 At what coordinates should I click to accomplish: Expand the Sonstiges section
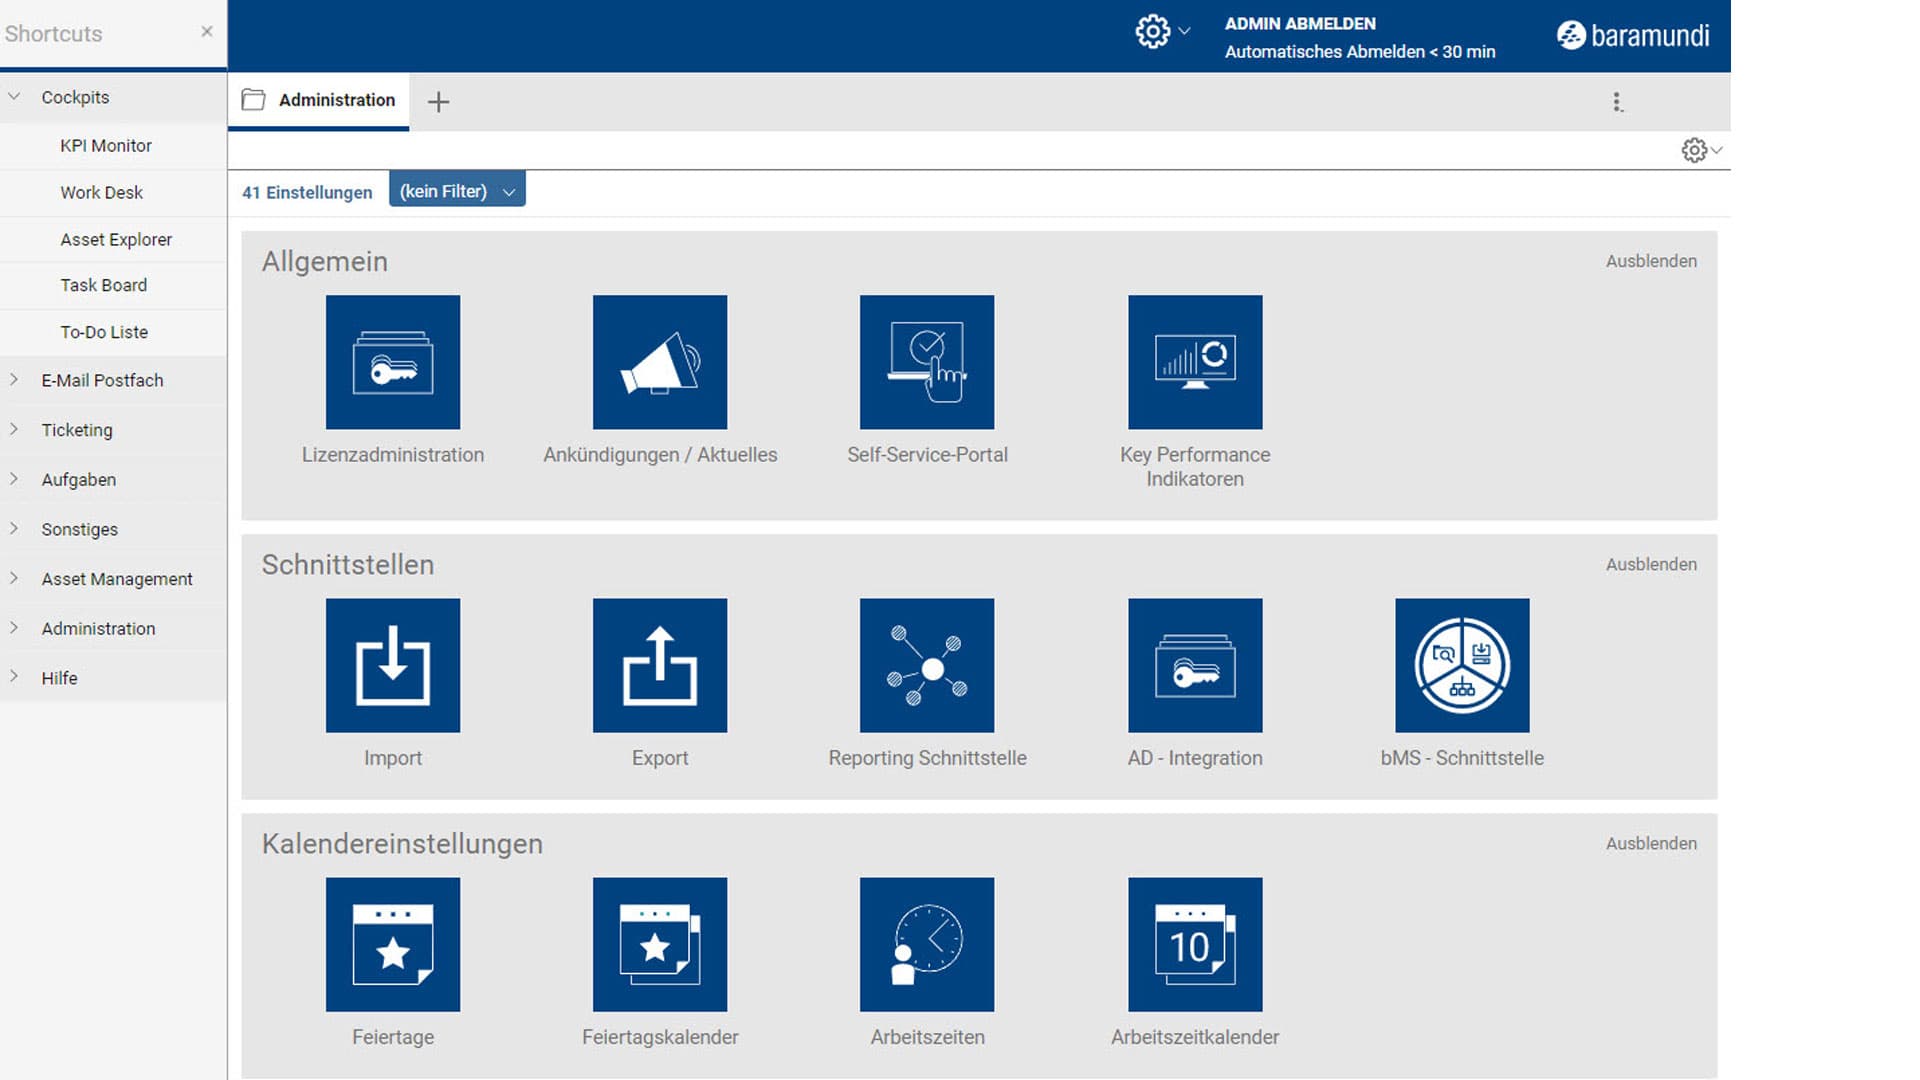[14, 528]
